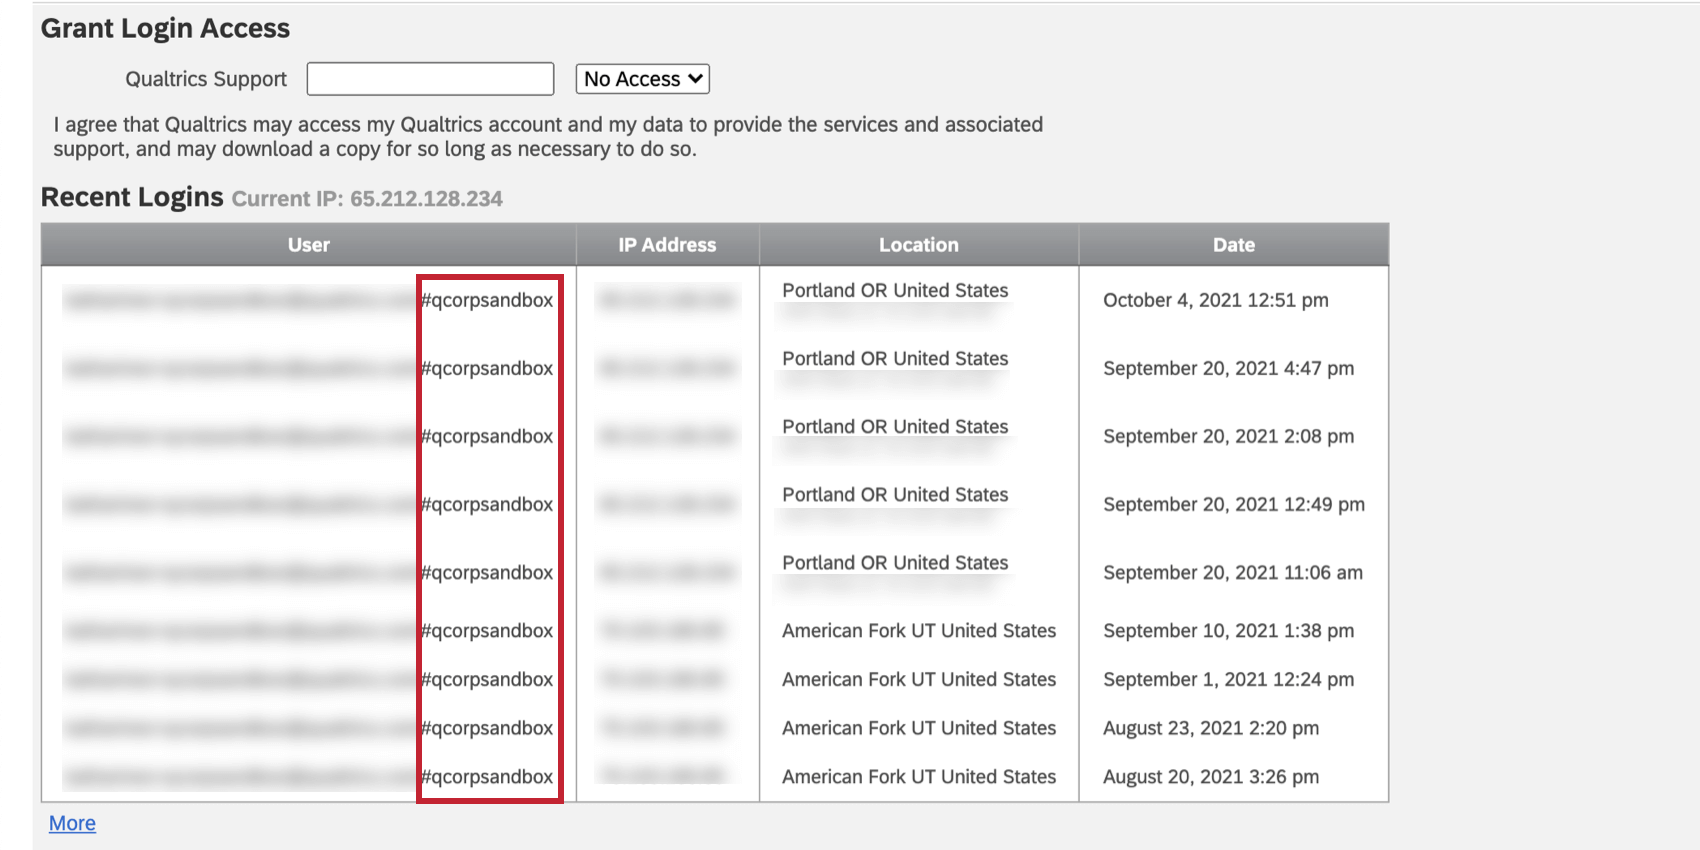This screenshot has width=1700, height=850.
Task: Click the September 20, 2021 4:47 pm entry
Action: point(1229,368)
